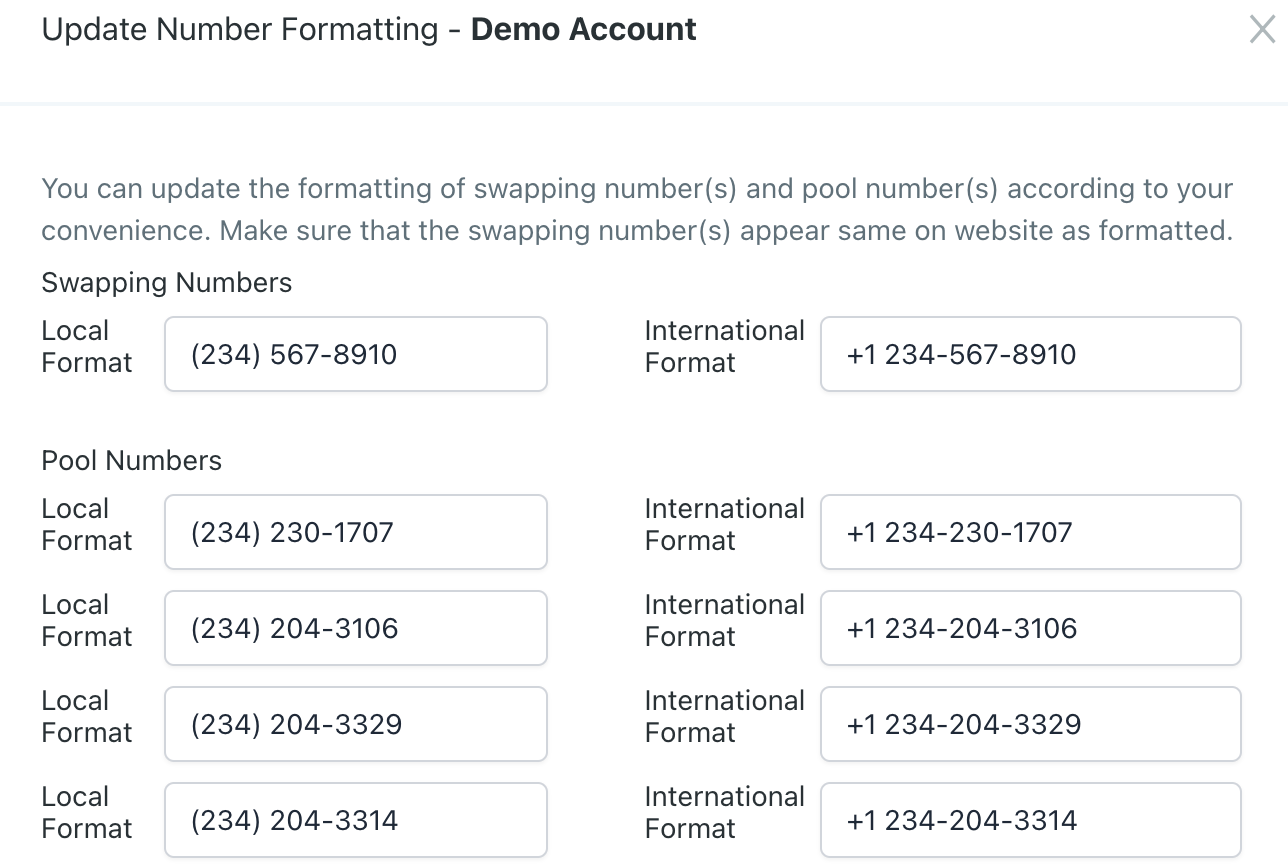The height and width of the screenshot is (864, 1288).
Task: Click the Swapping Numbers section heading
Action: point(166,283)
